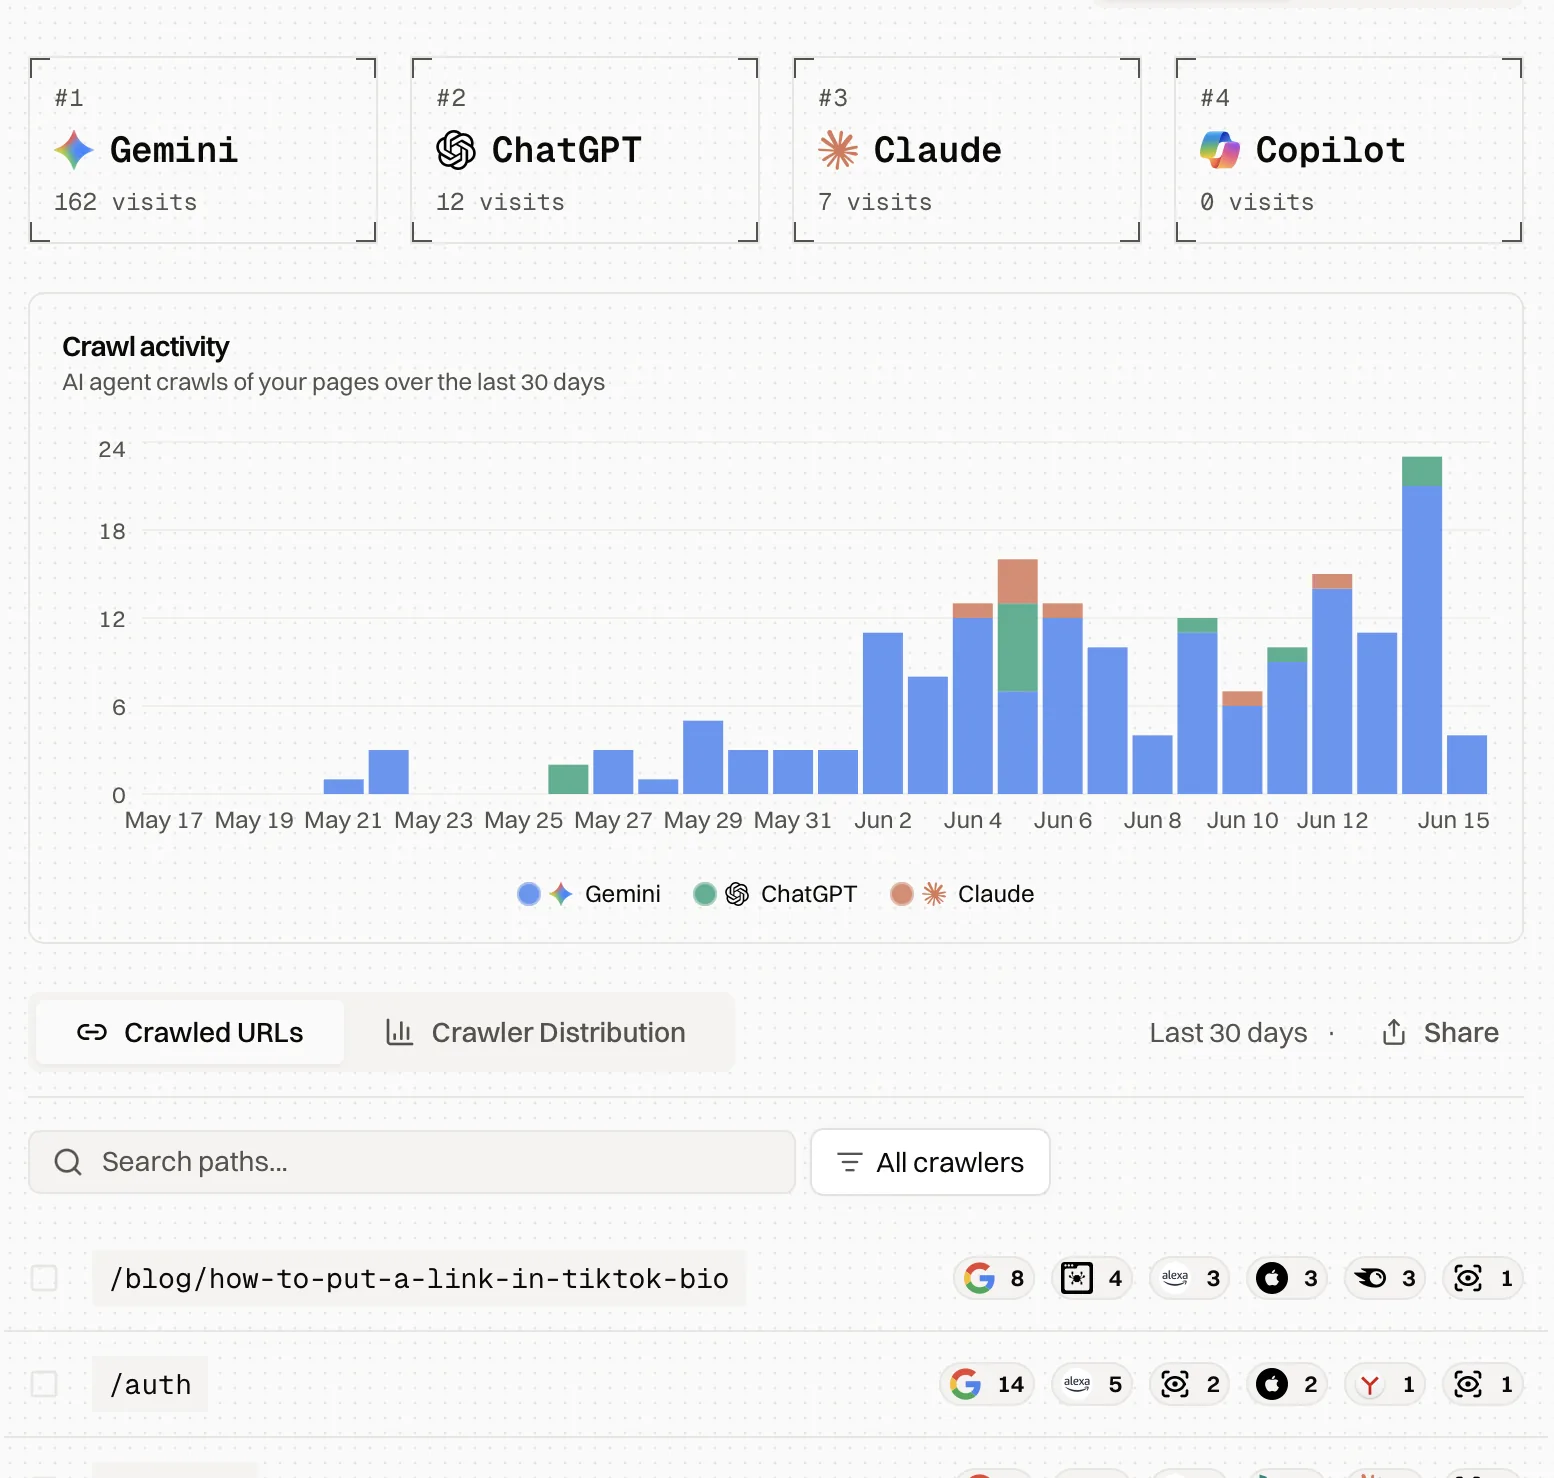Click the ChatGPT logo in the #2 card
The image size is (1554, 1478).
click(456, 150)
